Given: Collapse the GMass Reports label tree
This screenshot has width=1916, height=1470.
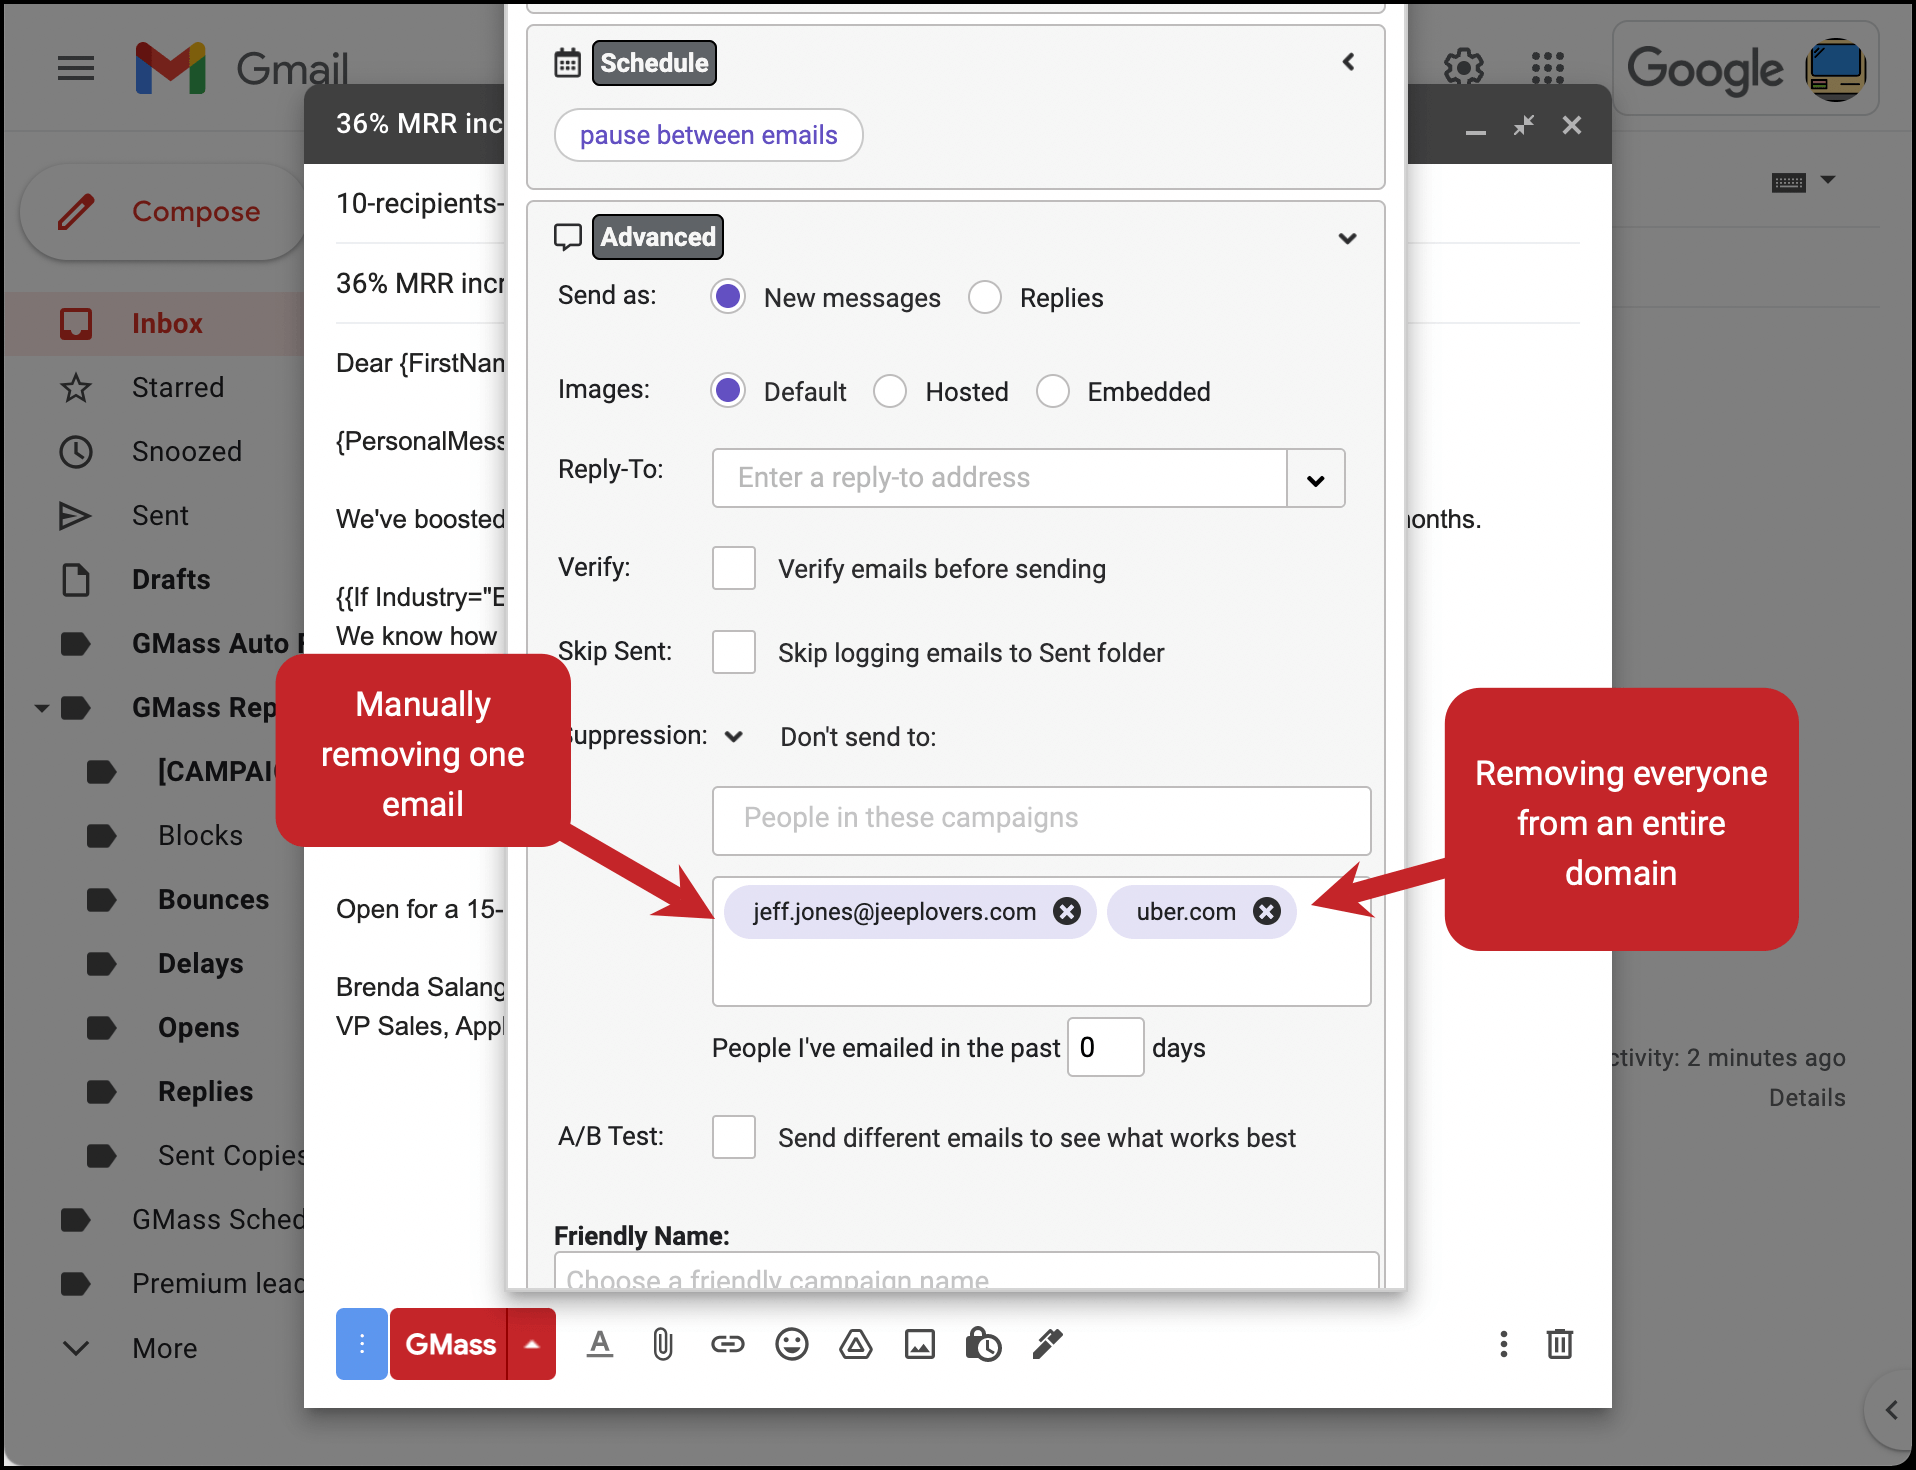Looking at the screenshot, I should (42, 708).
